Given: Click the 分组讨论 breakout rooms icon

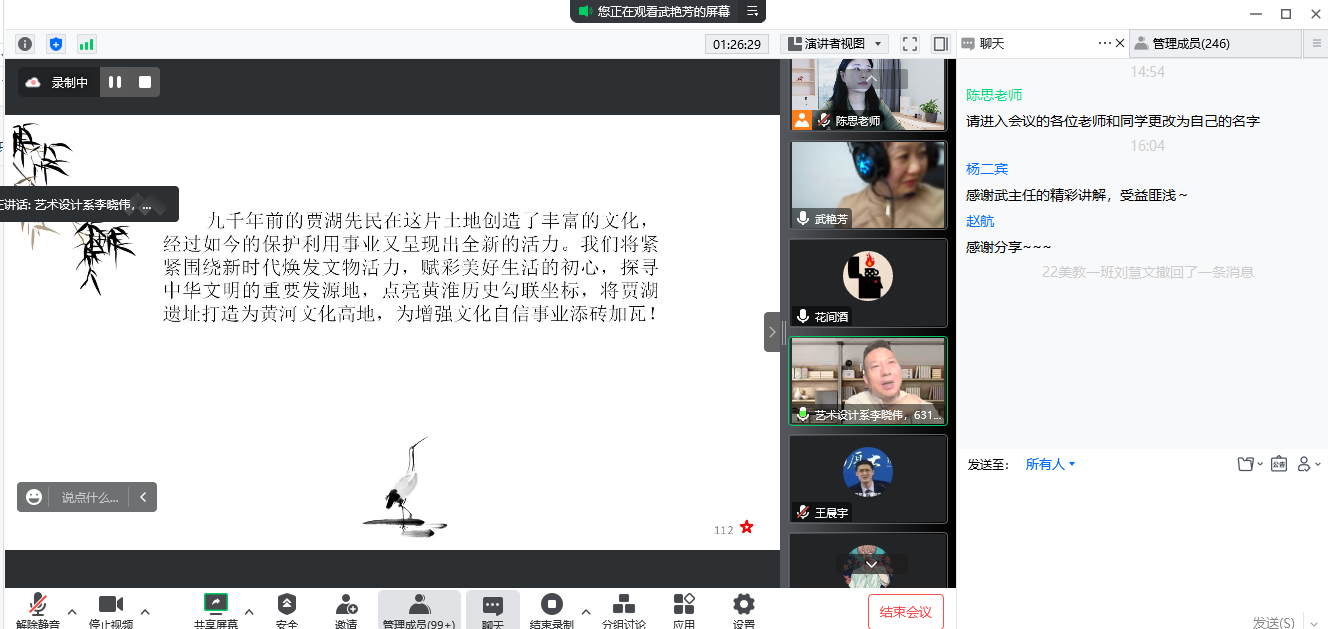Looking at the screenshot, I should 623,604.
